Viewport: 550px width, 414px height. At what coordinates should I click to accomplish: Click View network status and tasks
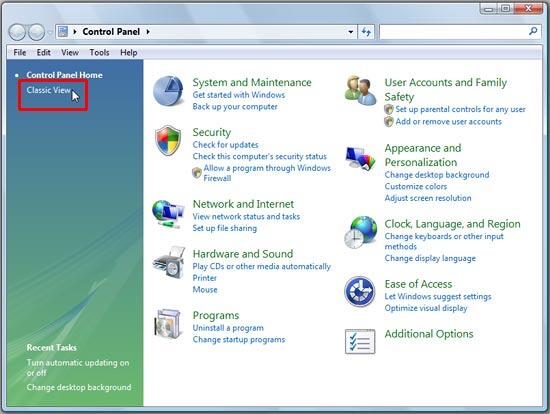(246, 216)
